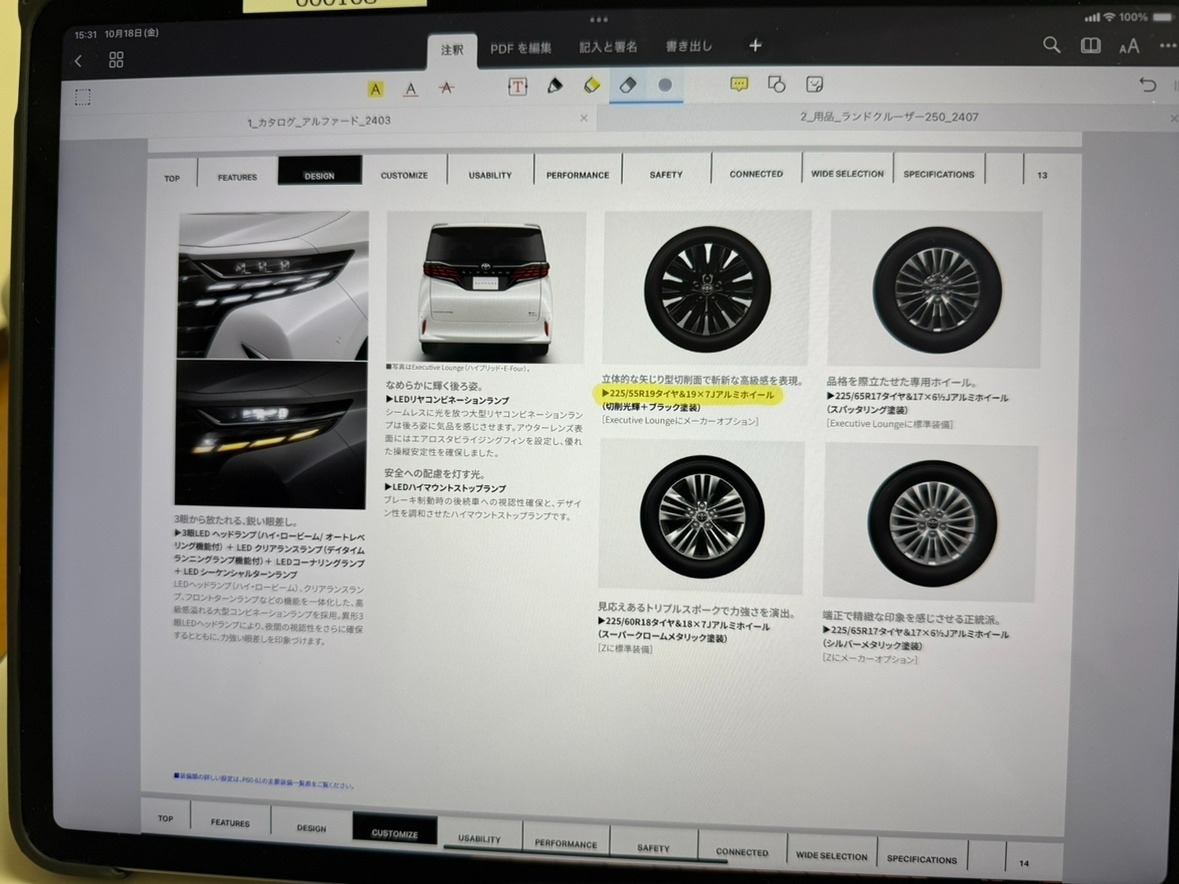Image resolution: width=1179 pixels, height=884 pixels.
Task: Select the strikethrough text tool
Action: coord(446,88)
